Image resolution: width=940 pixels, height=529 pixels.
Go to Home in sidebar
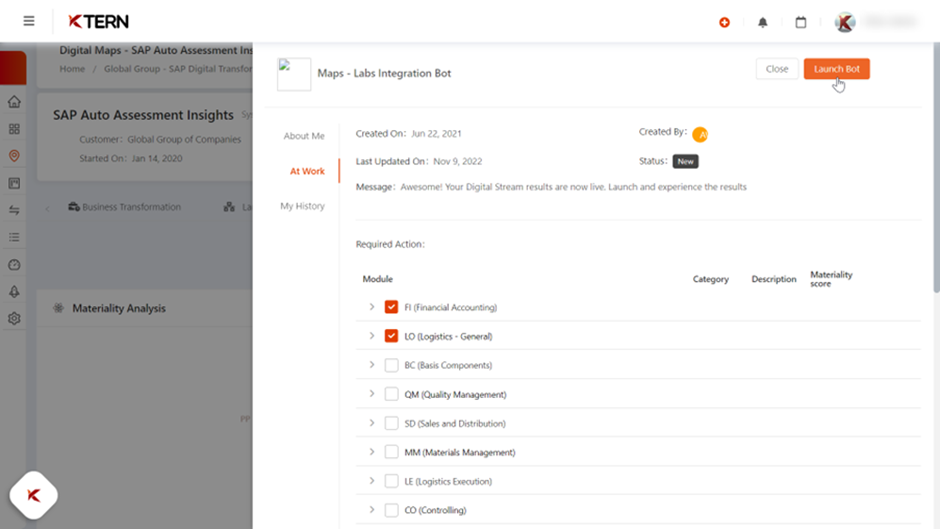14,102
